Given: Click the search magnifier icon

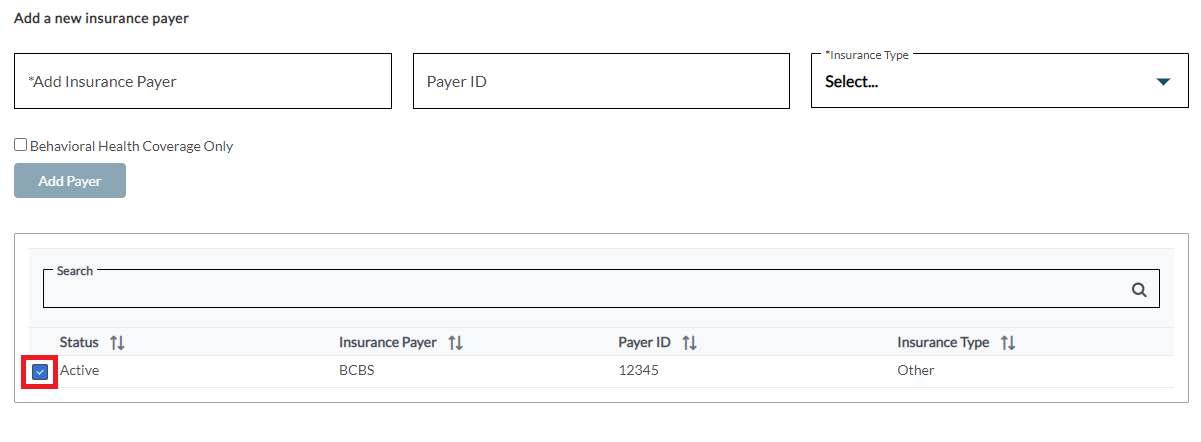Looking at the screenshot, I should 1138,290.
